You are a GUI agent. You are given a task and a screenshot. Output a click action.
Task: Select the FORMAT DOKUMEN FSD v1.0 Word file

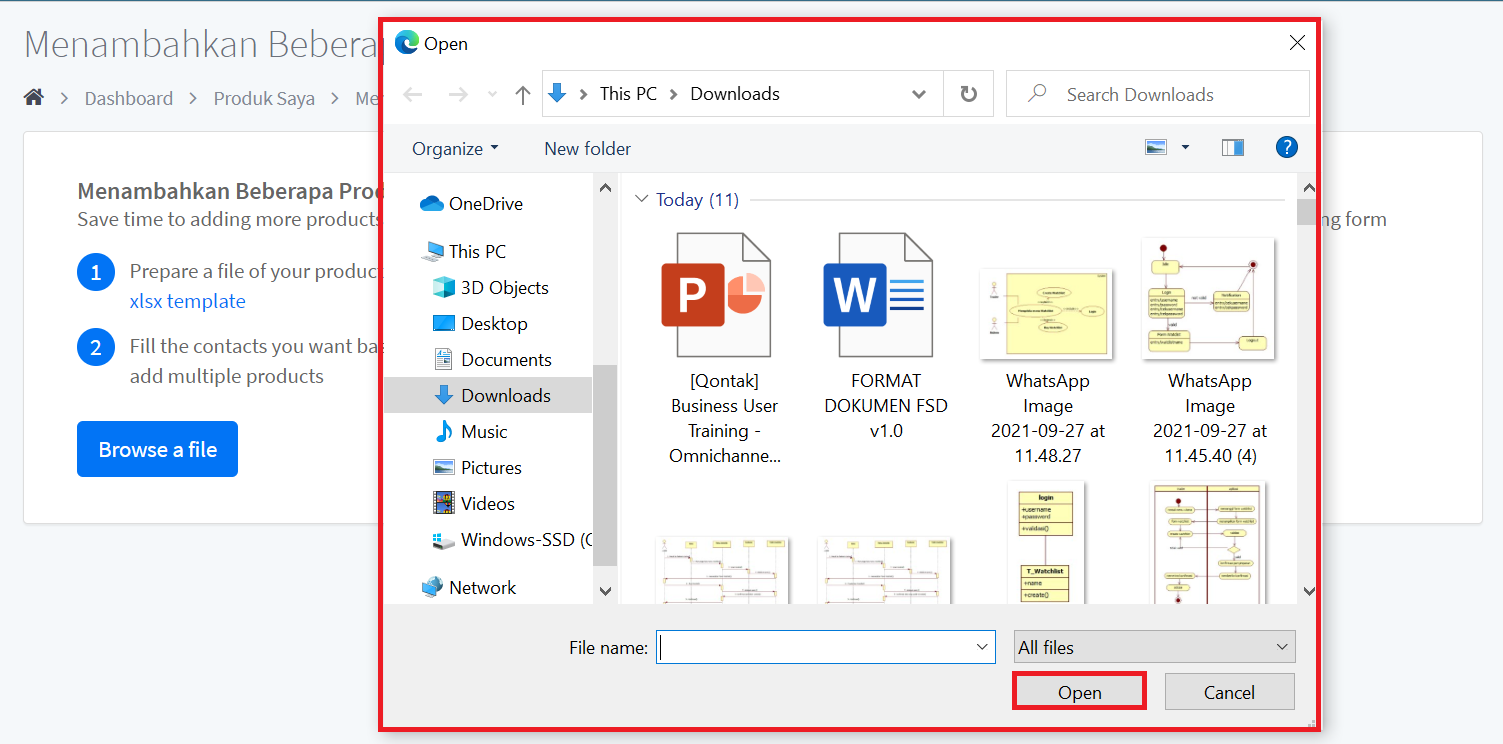886,337
